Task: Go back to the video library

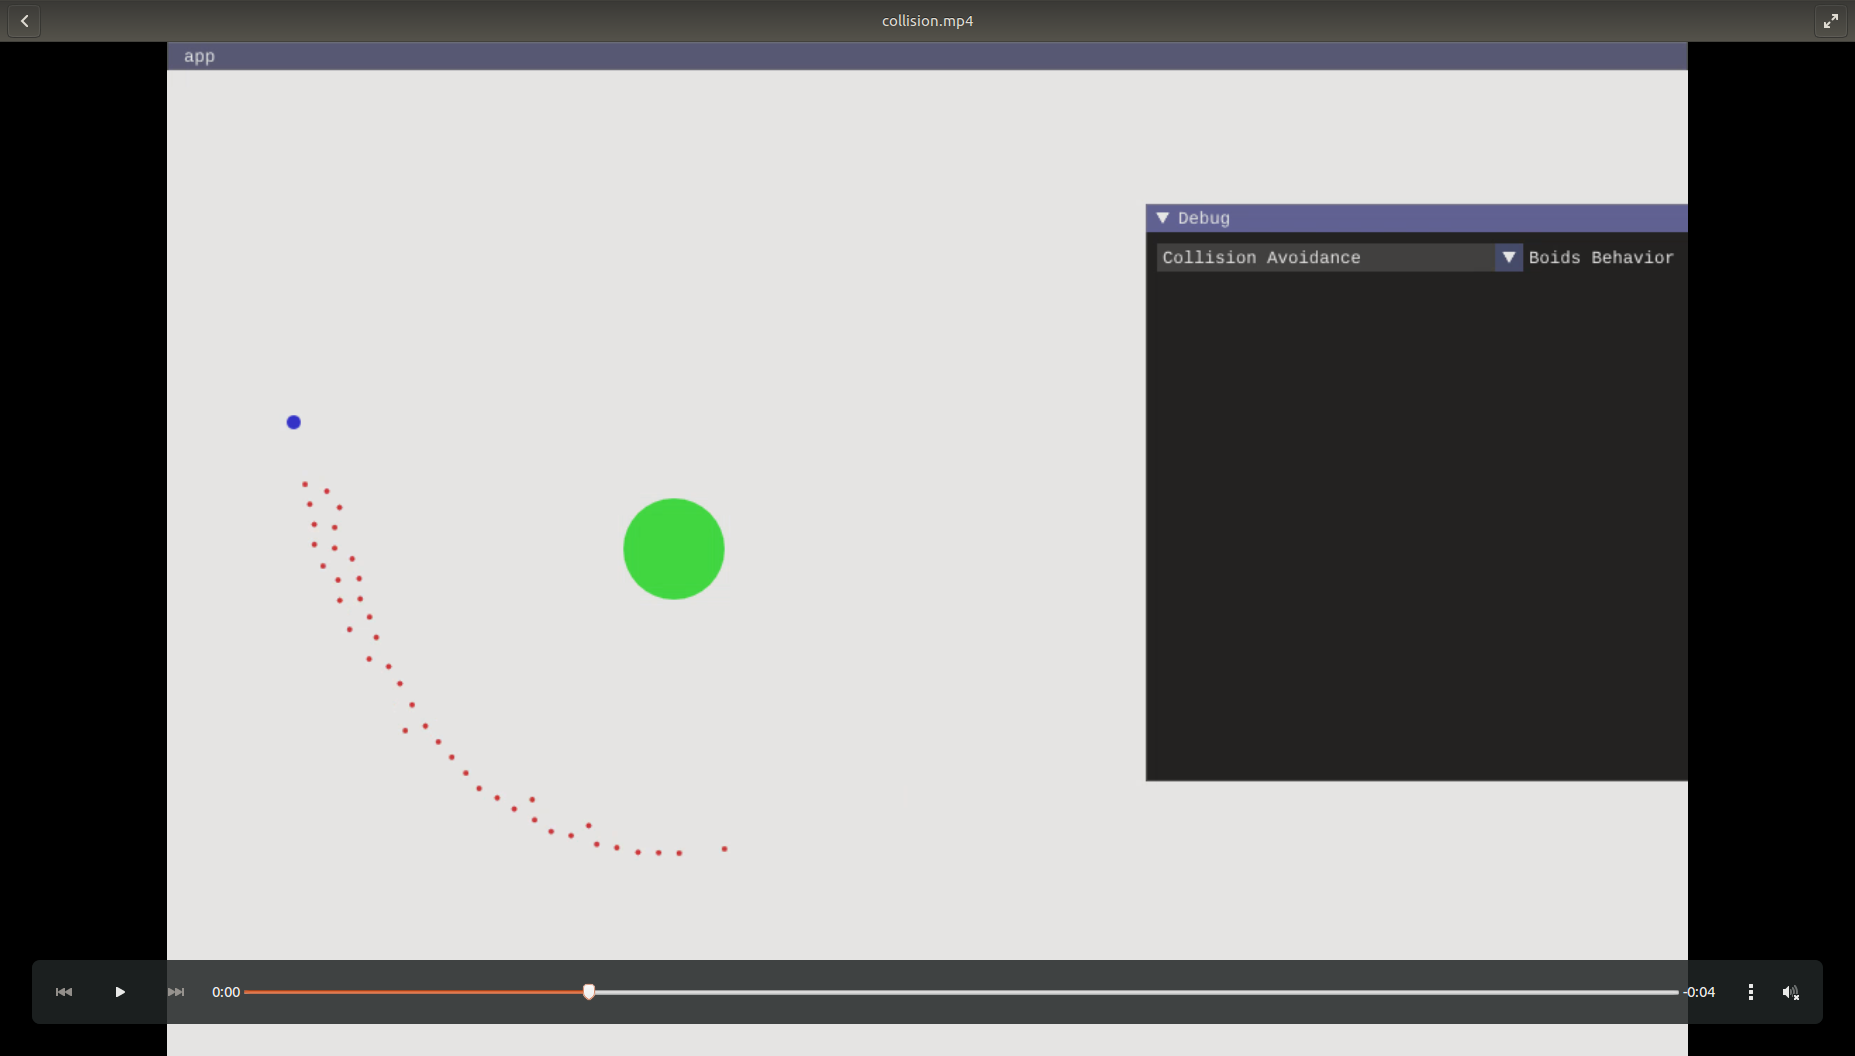Action: click(x=24, y=20)
